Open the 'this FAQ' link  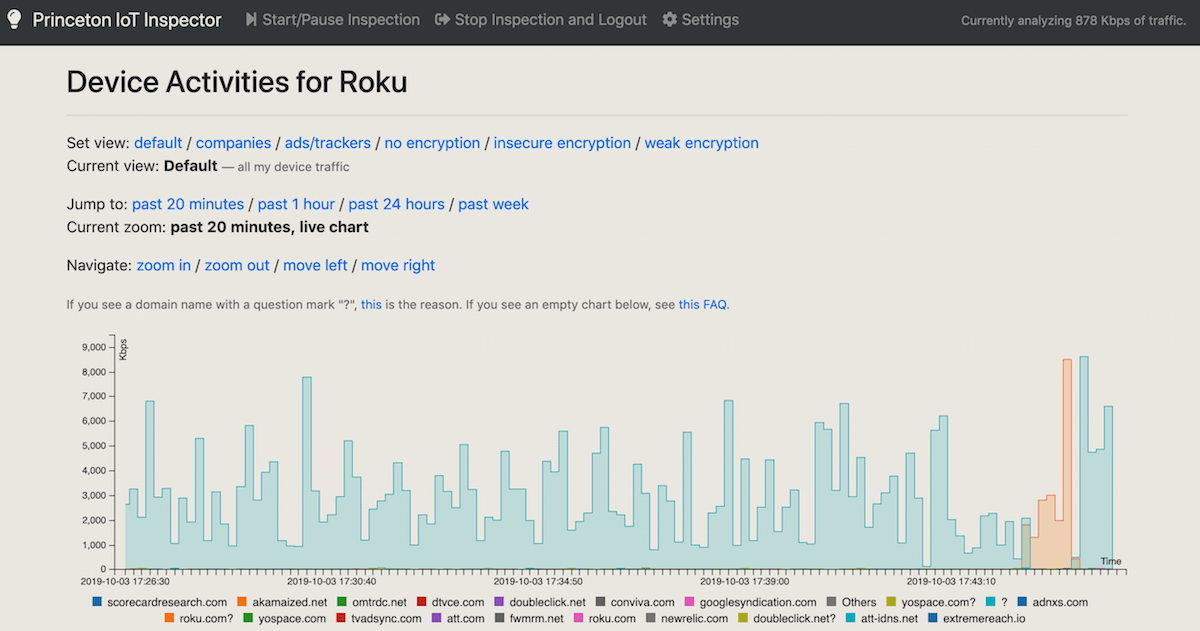click(x=702, y=304)
